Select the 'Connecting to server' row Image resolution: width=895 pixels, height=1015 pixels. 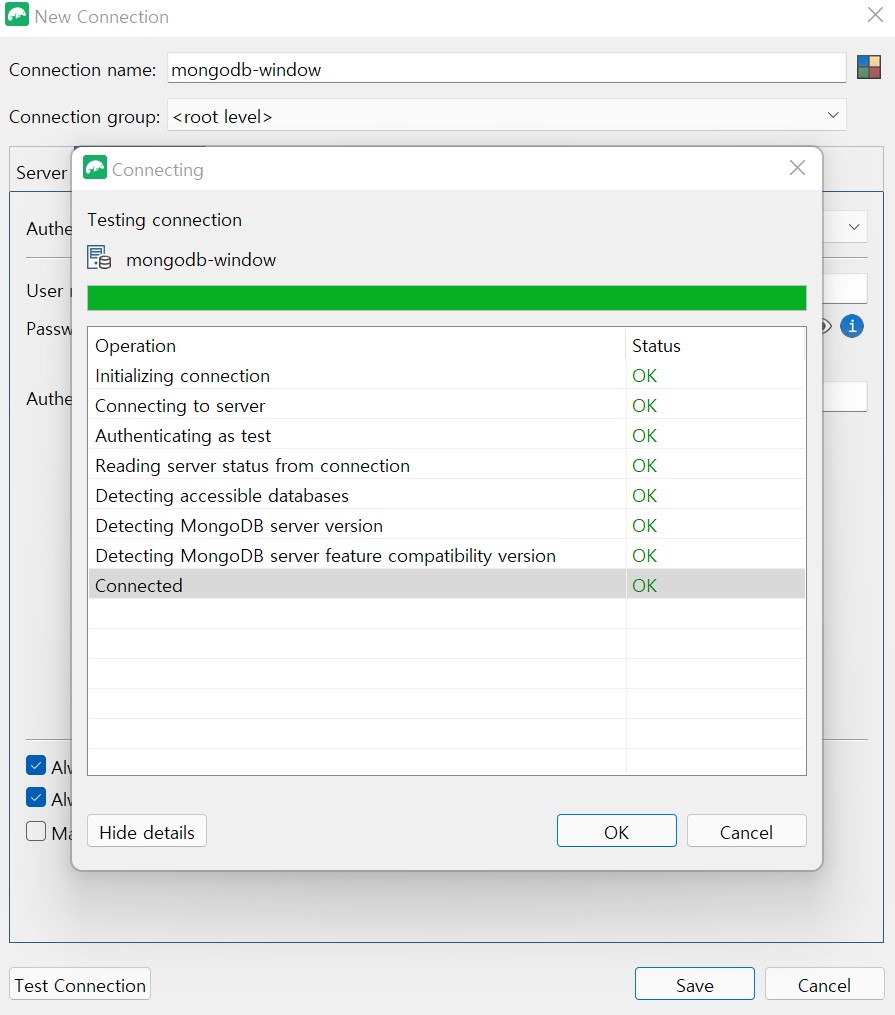(447, 405)
